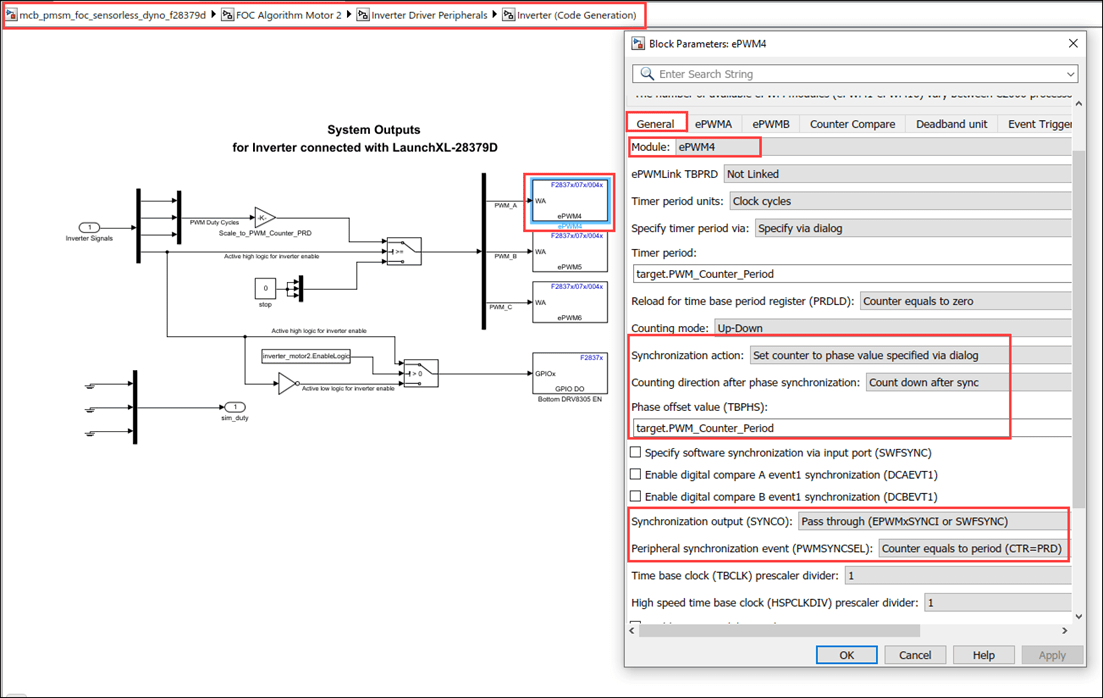Click the Scale_to_PWM_Counter_PRD gain block
1103x698 pixels.
pyautogui.click(x=264, y=217)
